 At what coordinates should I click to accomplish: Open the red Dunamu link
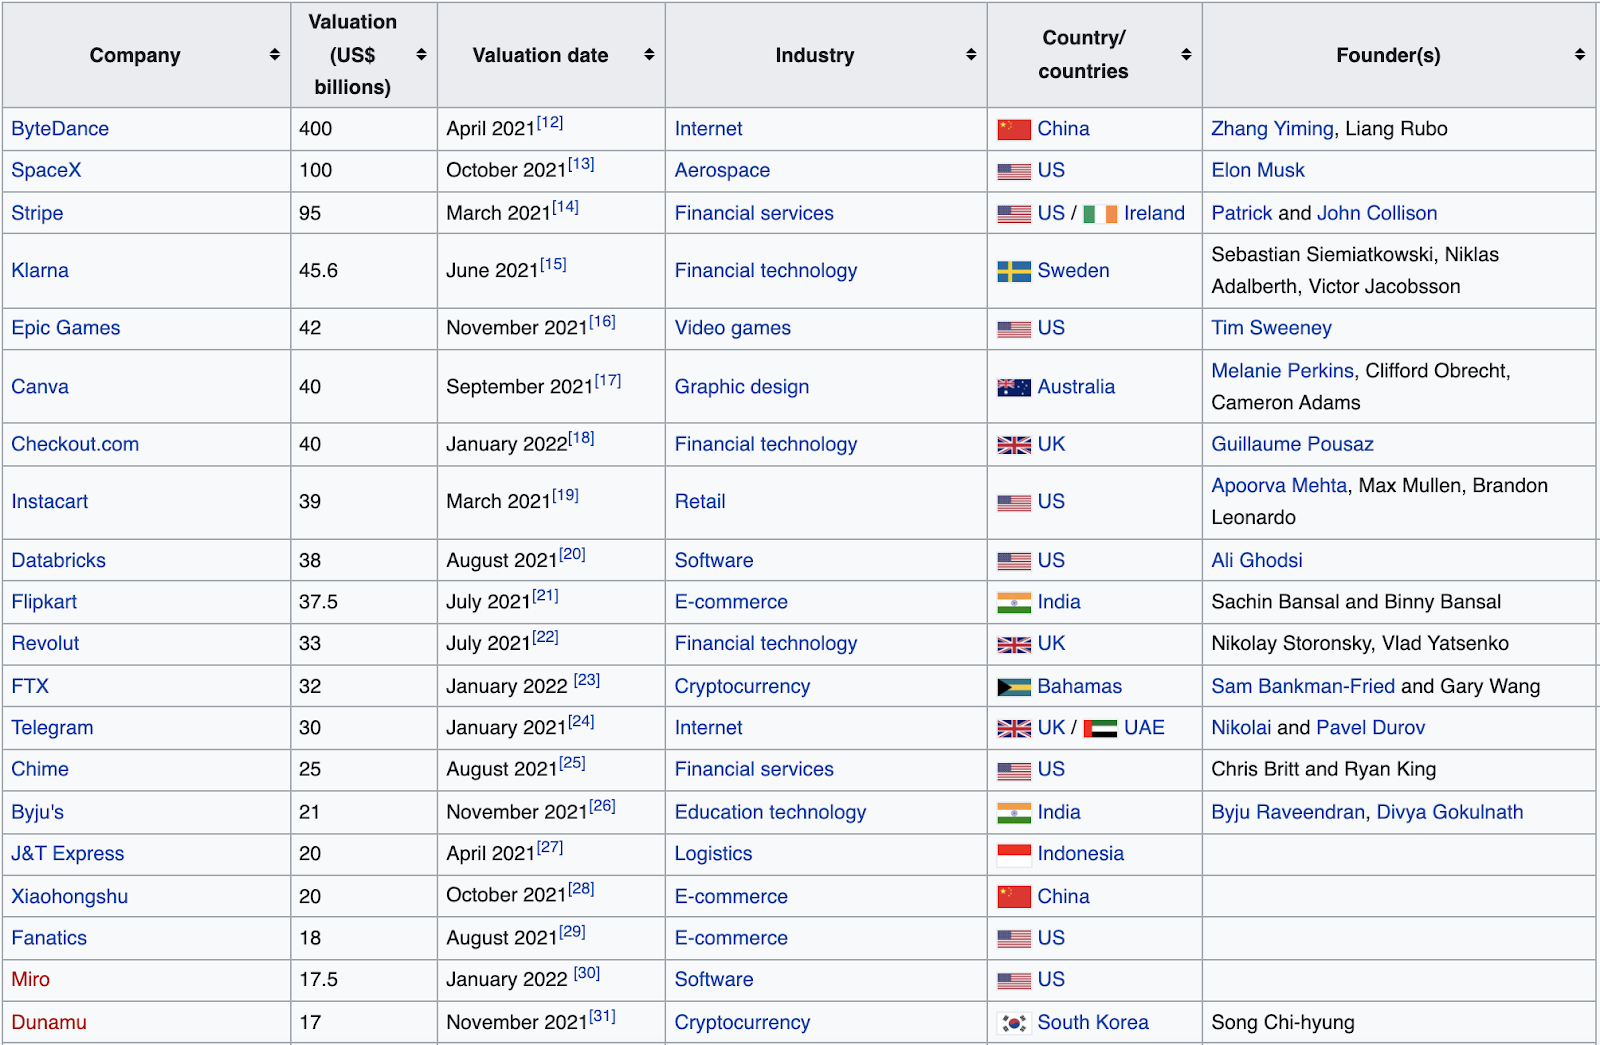(x=49, y=1022)
